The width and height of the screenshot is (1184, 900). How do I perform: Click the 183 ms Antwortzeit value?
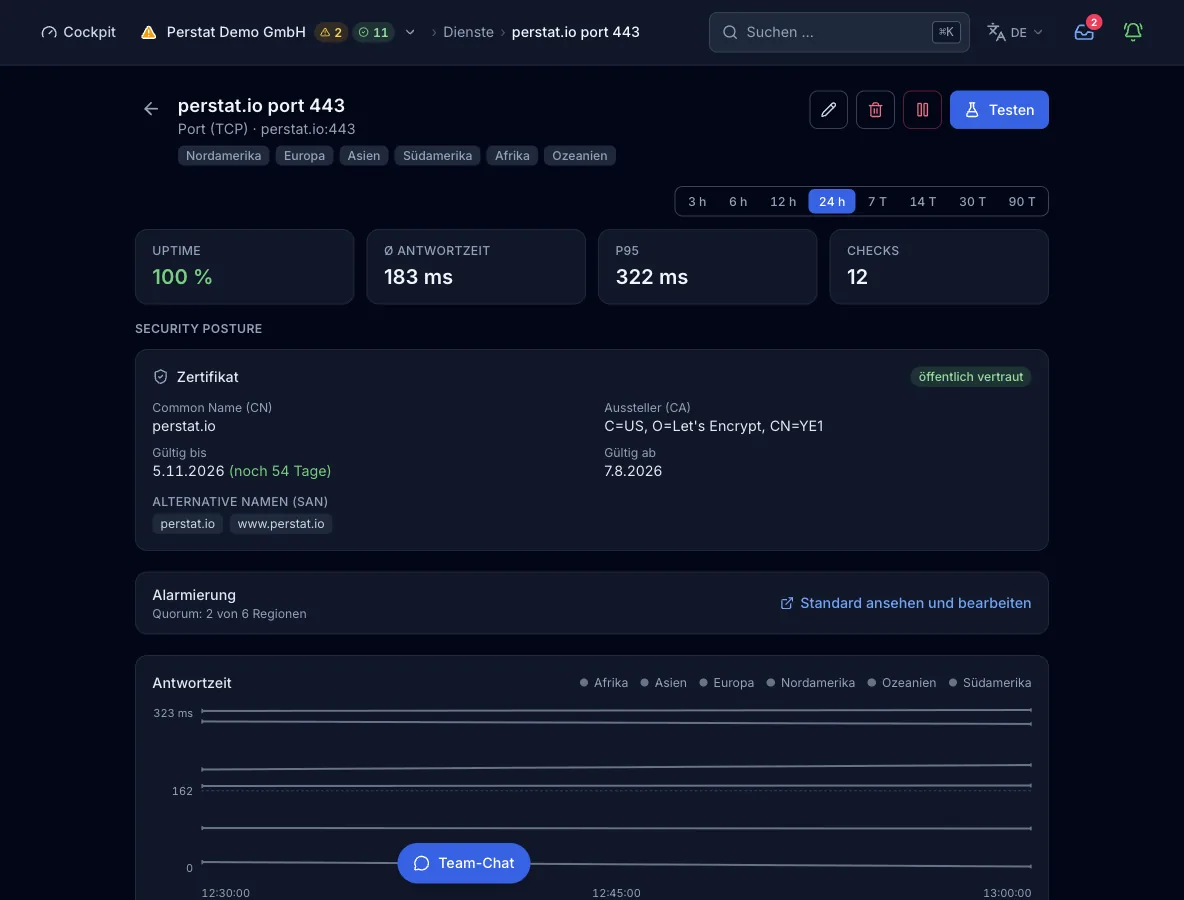[x=418, y=277]
